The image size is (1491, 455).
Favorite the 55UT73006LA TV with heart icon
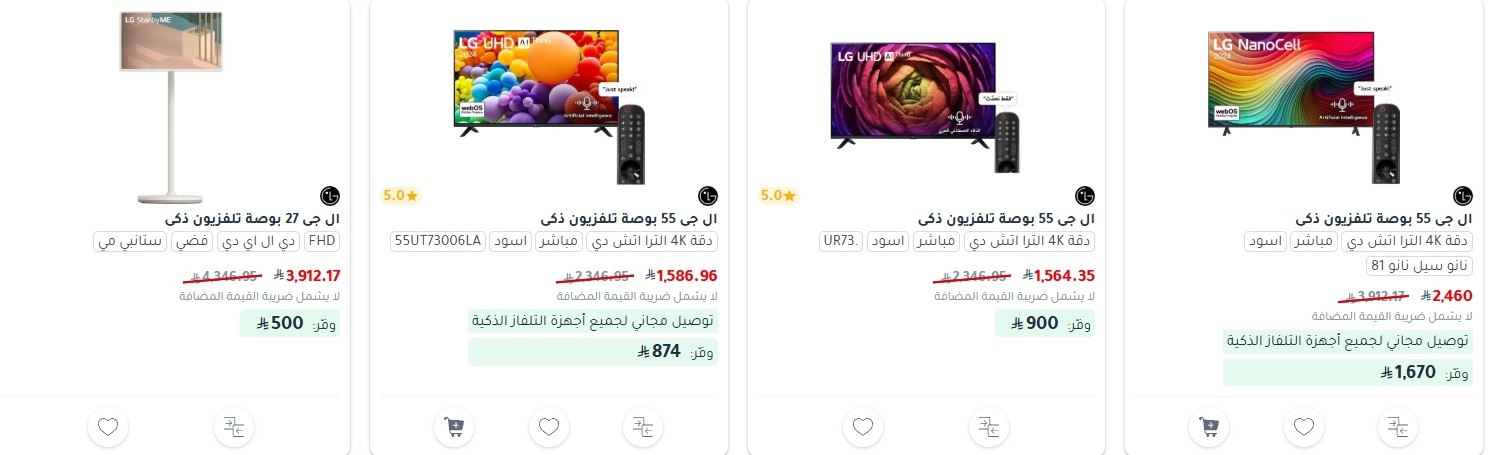(548, 427)
